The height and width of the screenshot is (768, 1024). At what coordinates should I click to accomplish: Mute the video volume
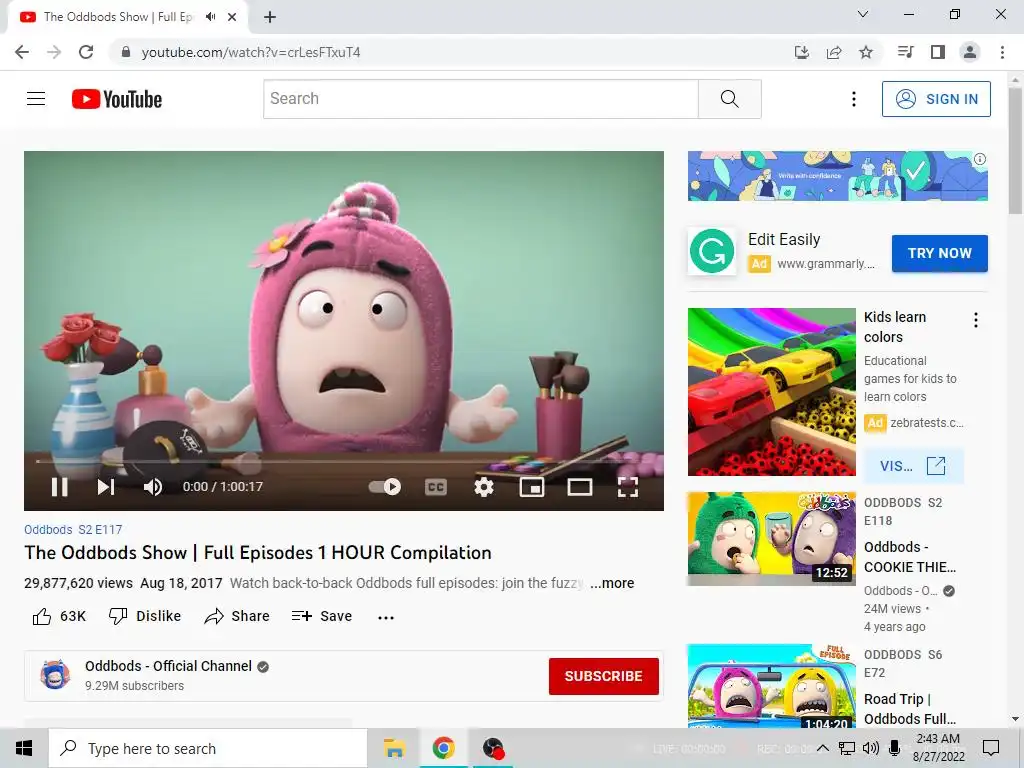pyautogui.click(x=153, y=487)
